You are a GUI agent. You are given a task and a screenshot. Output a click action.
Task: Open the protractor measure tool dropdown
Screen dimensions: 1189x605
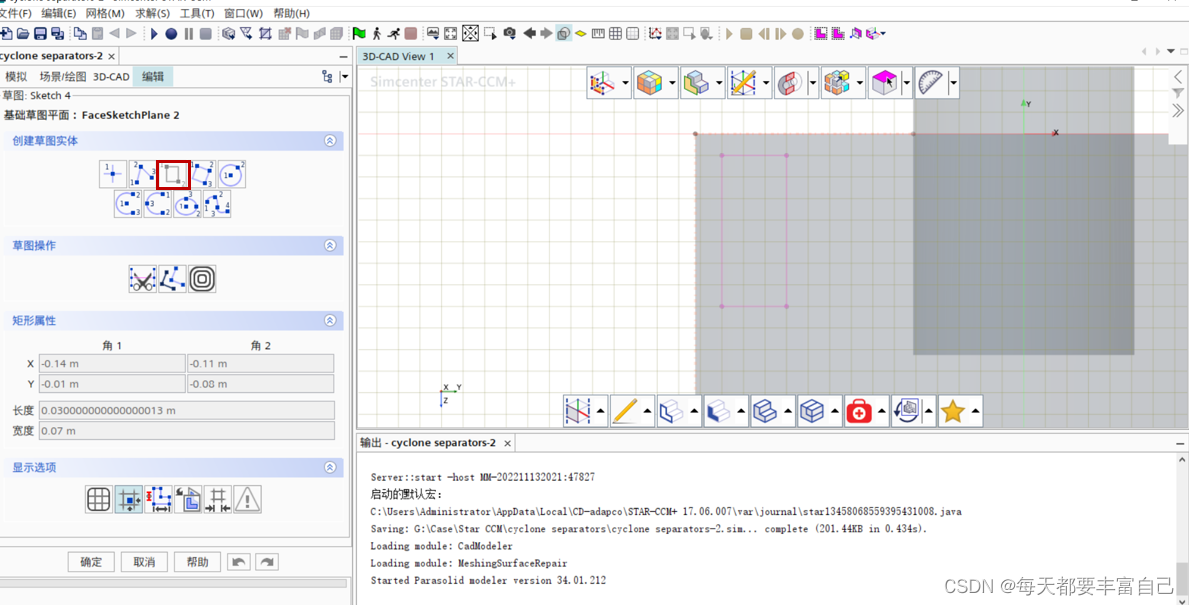tap(953, 83)
